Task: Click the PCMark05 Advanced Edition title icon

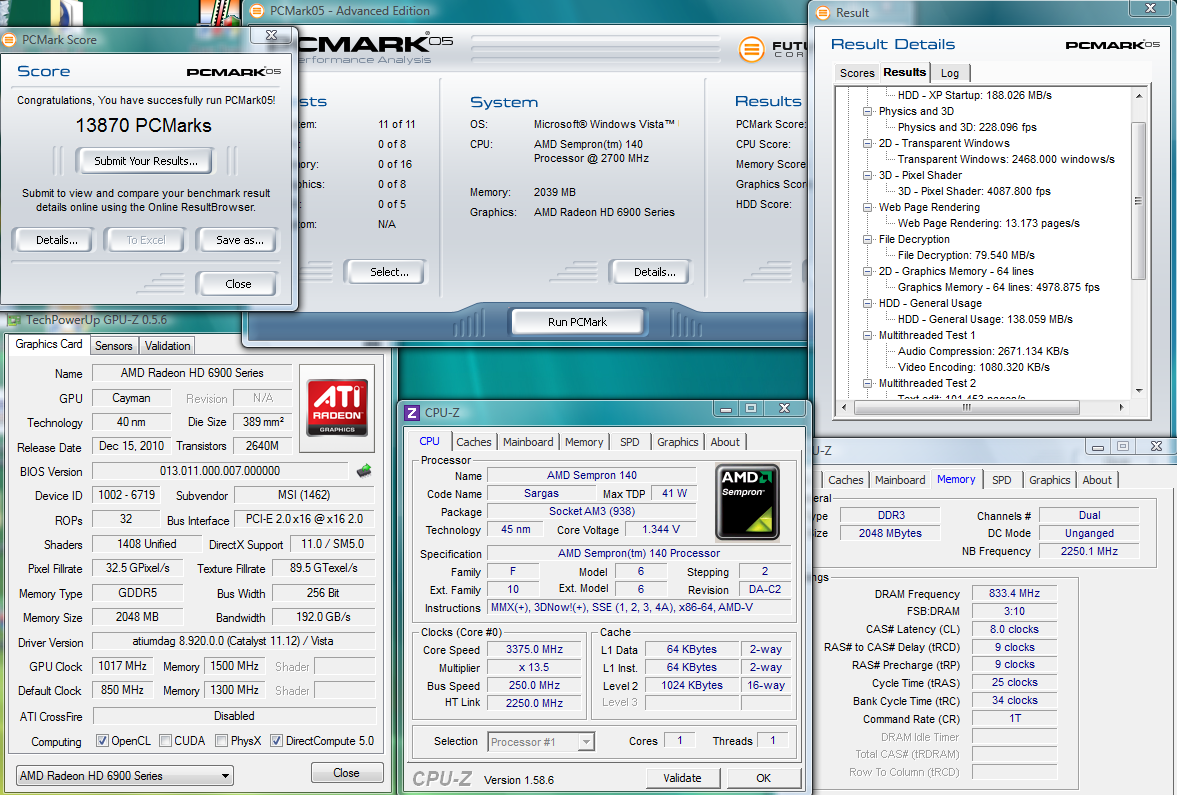Action: pyautogui.click(x=257, y=11)
